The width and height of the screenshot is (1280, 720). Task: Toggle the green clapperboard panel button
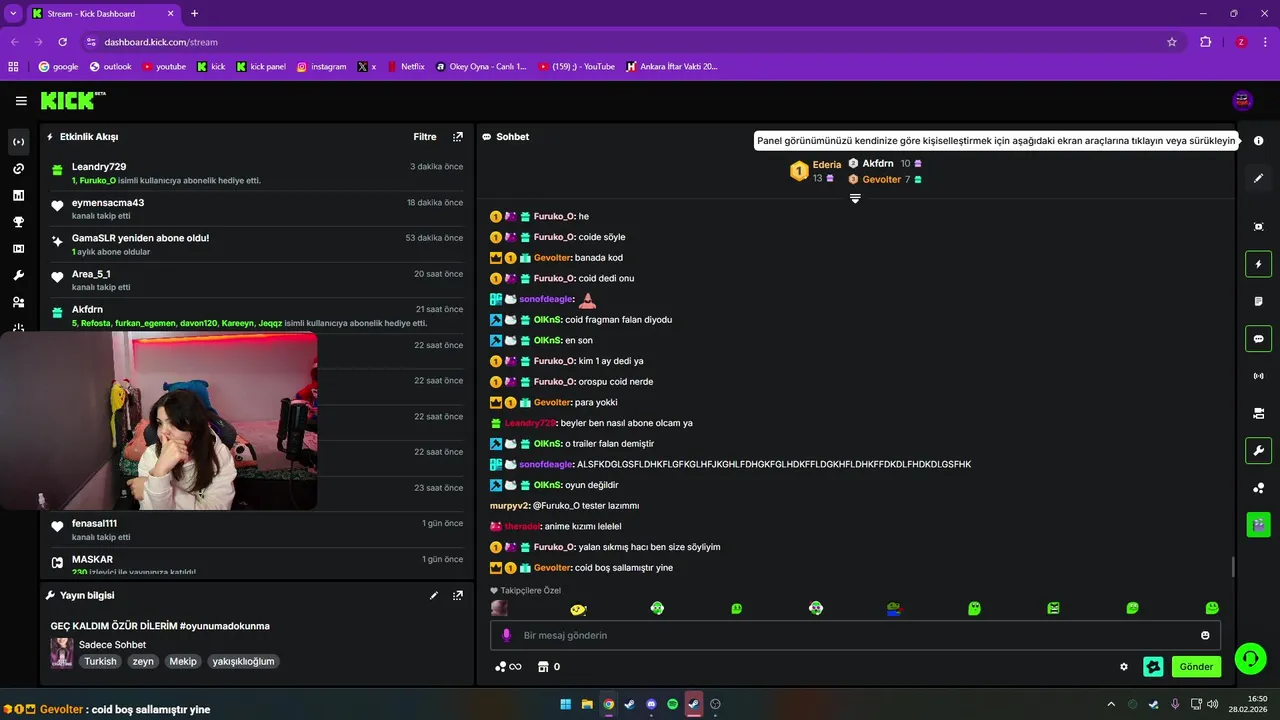1258,523
